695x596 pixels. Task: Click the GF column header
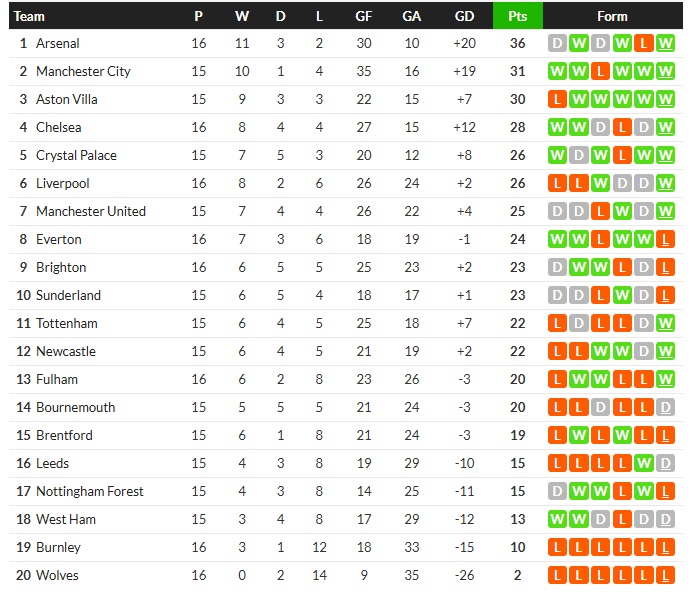click(364, 16)
